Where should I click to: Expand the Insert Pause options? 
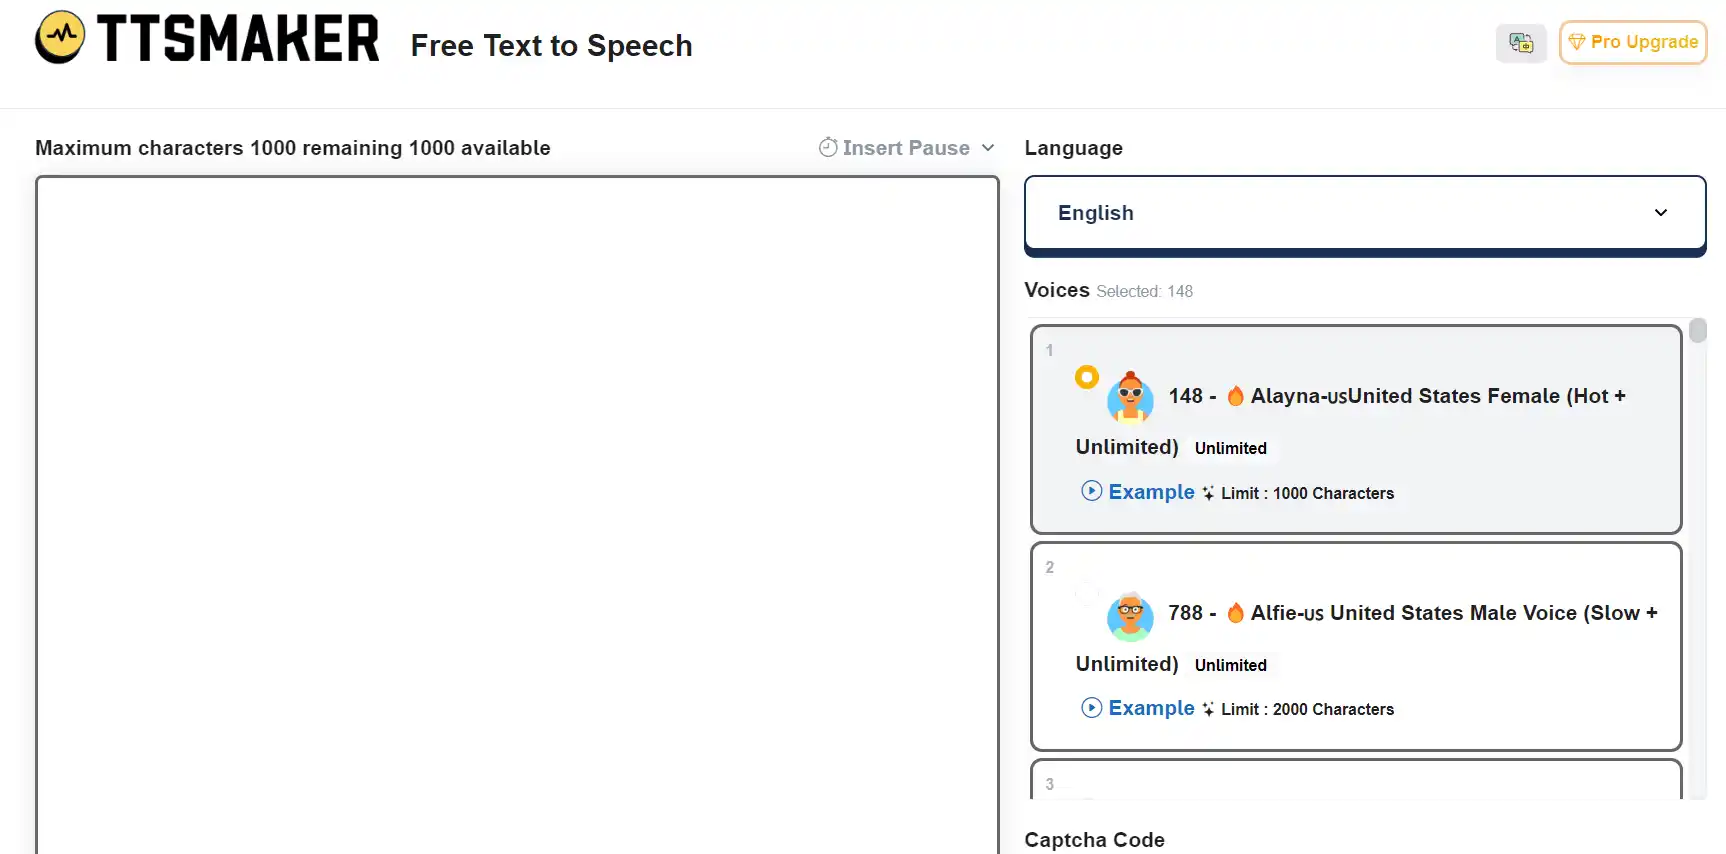pos(989,147)
